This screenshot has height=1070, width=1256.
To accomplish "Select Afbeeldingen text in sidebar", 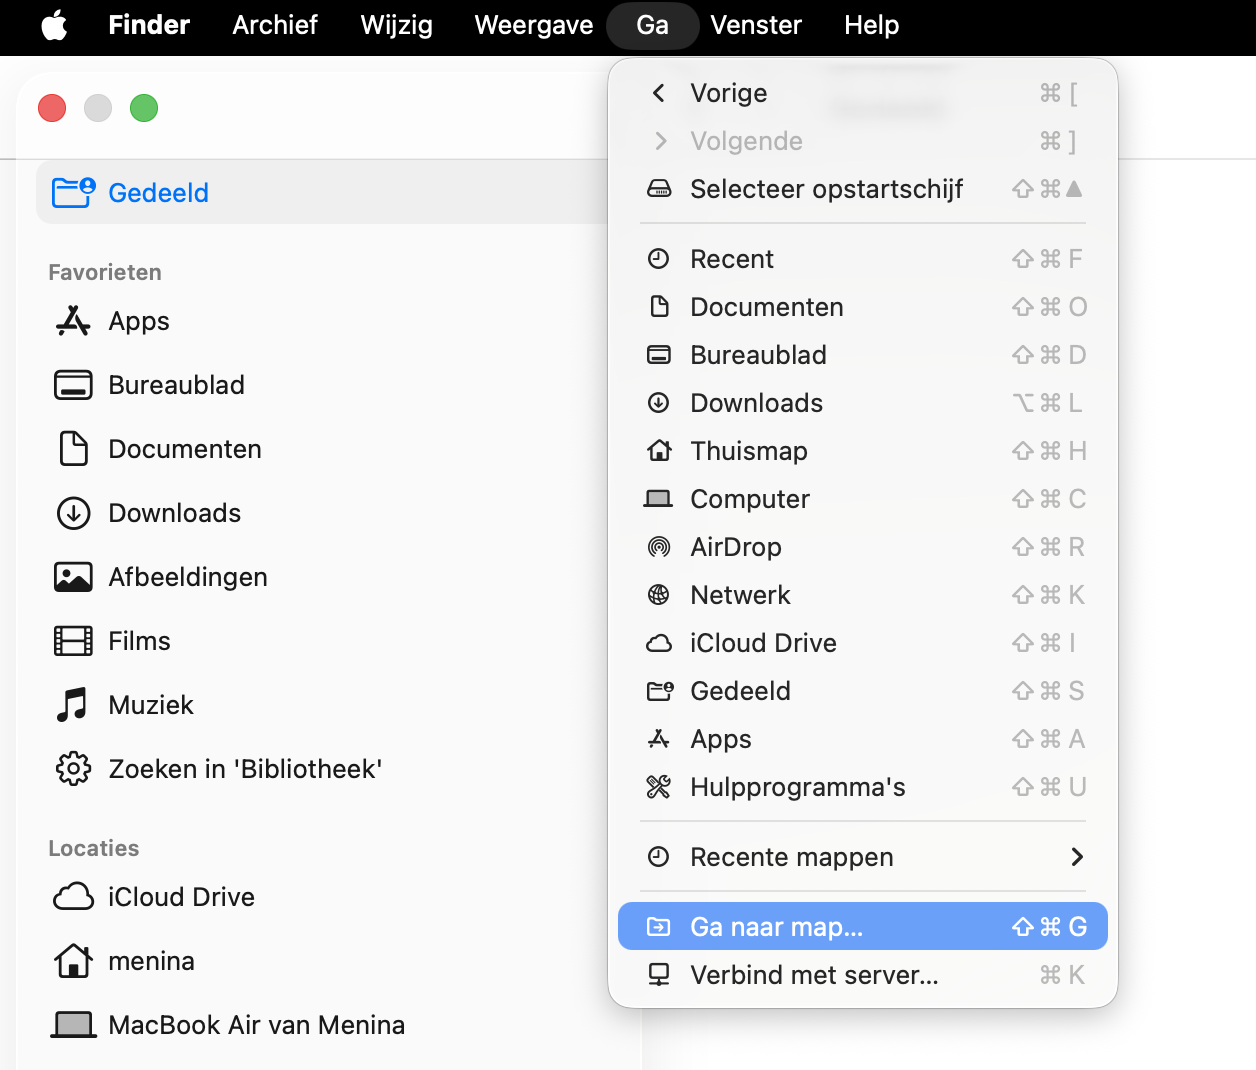I will tap(188, 577).
